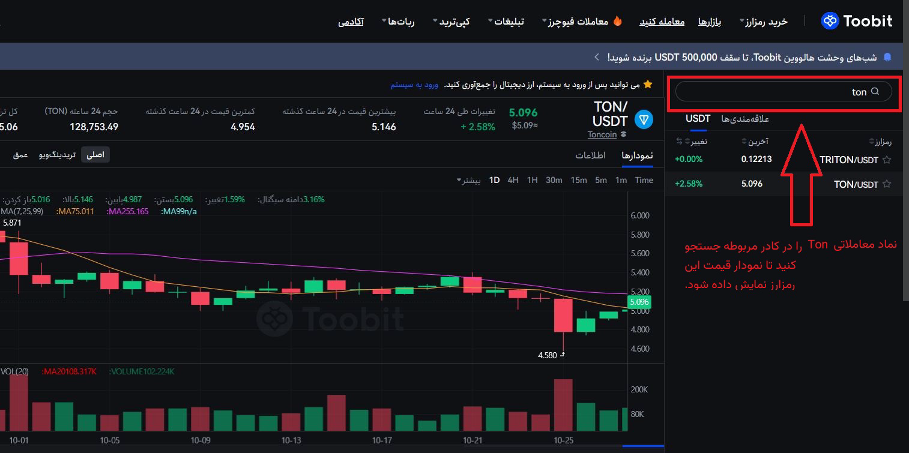The height and width of the screenshot is (454, 910).
Task: Click the MA(7,25,99) indicator label
Action: [x=23, y=211]
